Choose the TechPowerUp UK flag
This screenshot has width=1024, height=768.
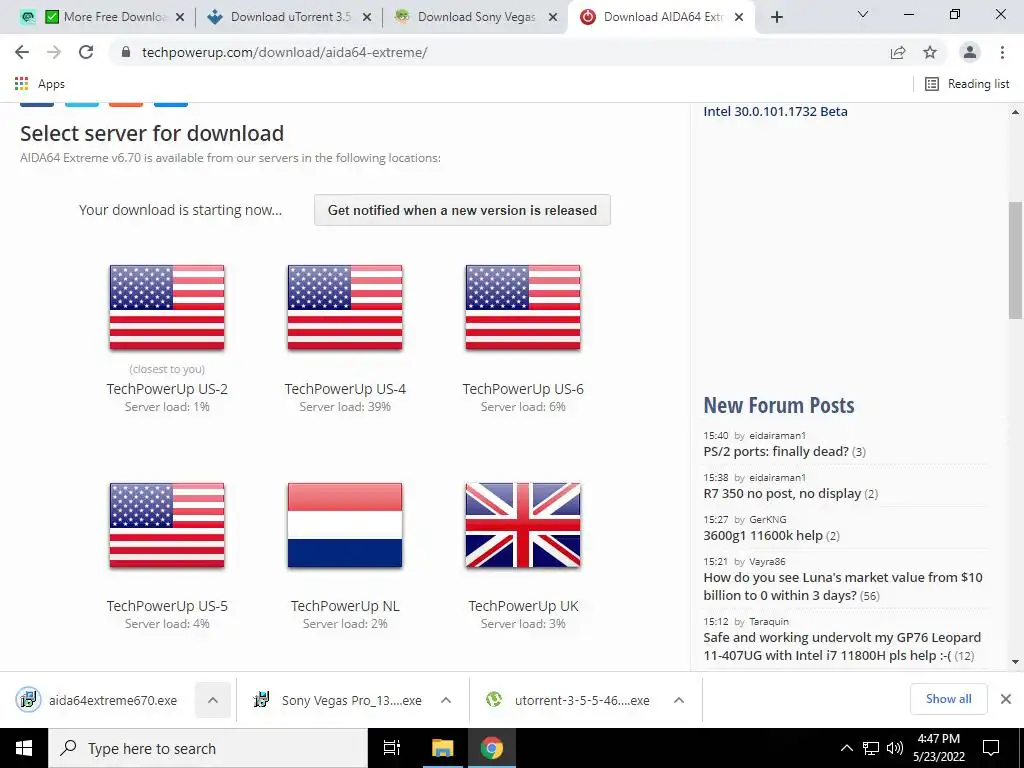[523, 525]
